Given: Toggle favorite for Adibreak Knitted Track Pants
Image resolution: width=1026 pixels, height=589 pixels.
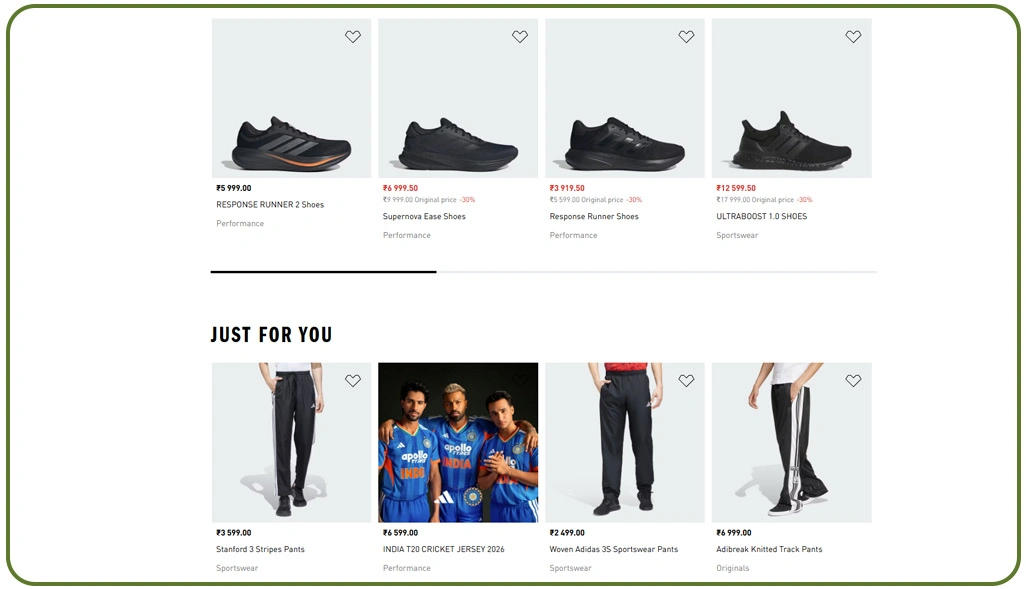Looking at the screenshot, I should pos(853,381).
